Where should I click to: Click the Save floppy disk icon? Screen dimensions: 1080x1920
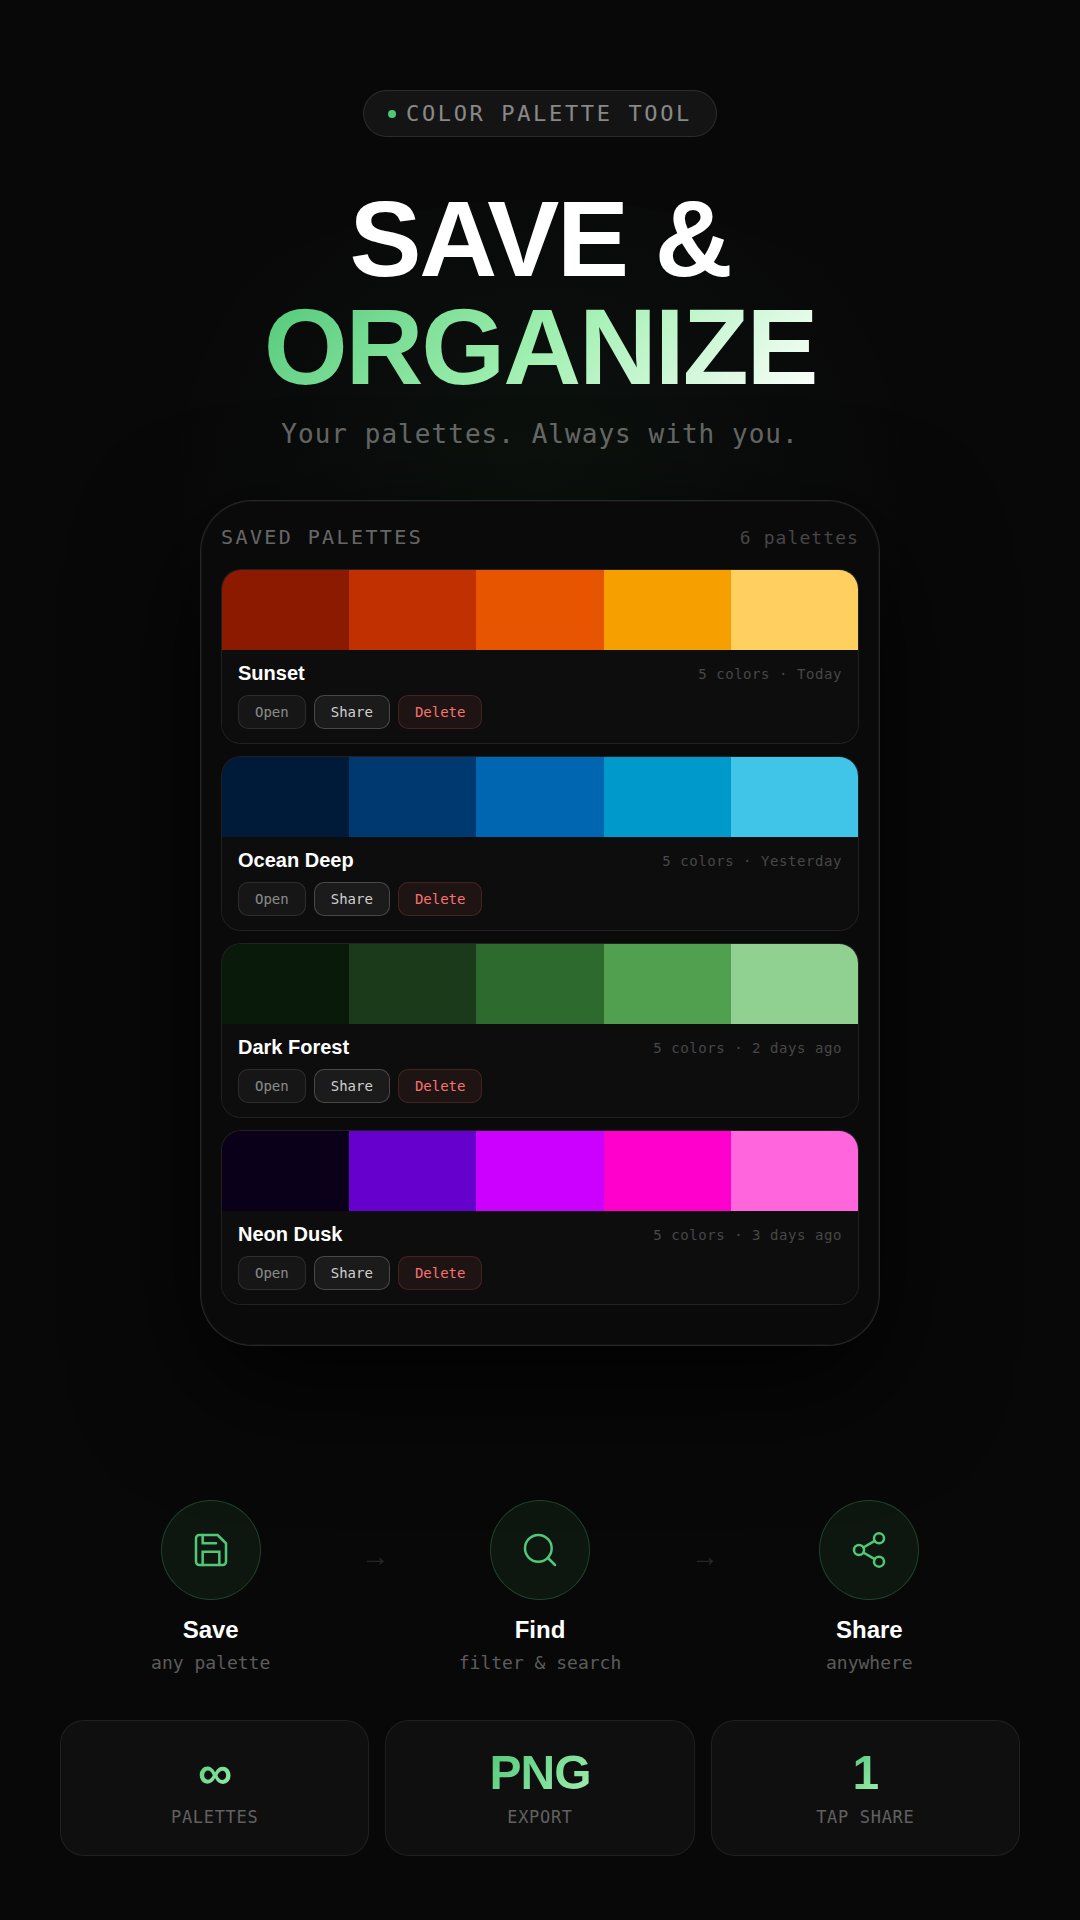click(x=210, y=1550)
